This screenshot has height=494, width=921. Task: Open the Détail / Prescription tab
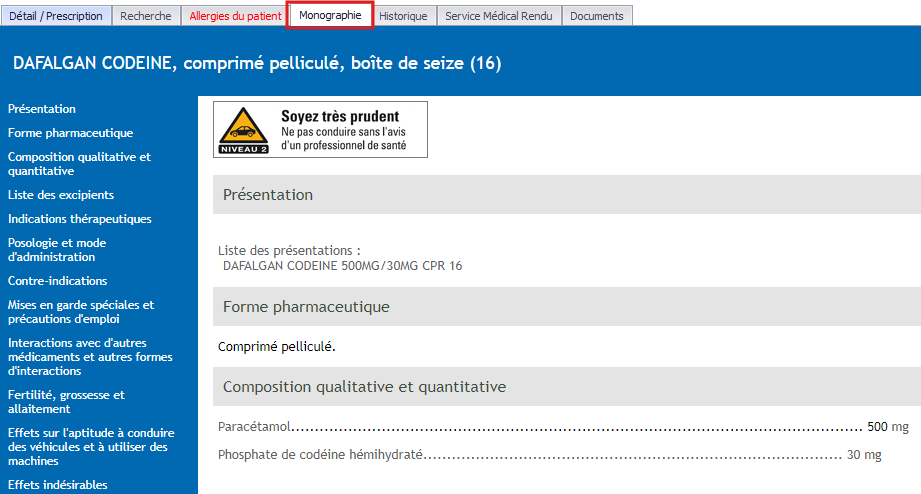click(x=56, y=16)
